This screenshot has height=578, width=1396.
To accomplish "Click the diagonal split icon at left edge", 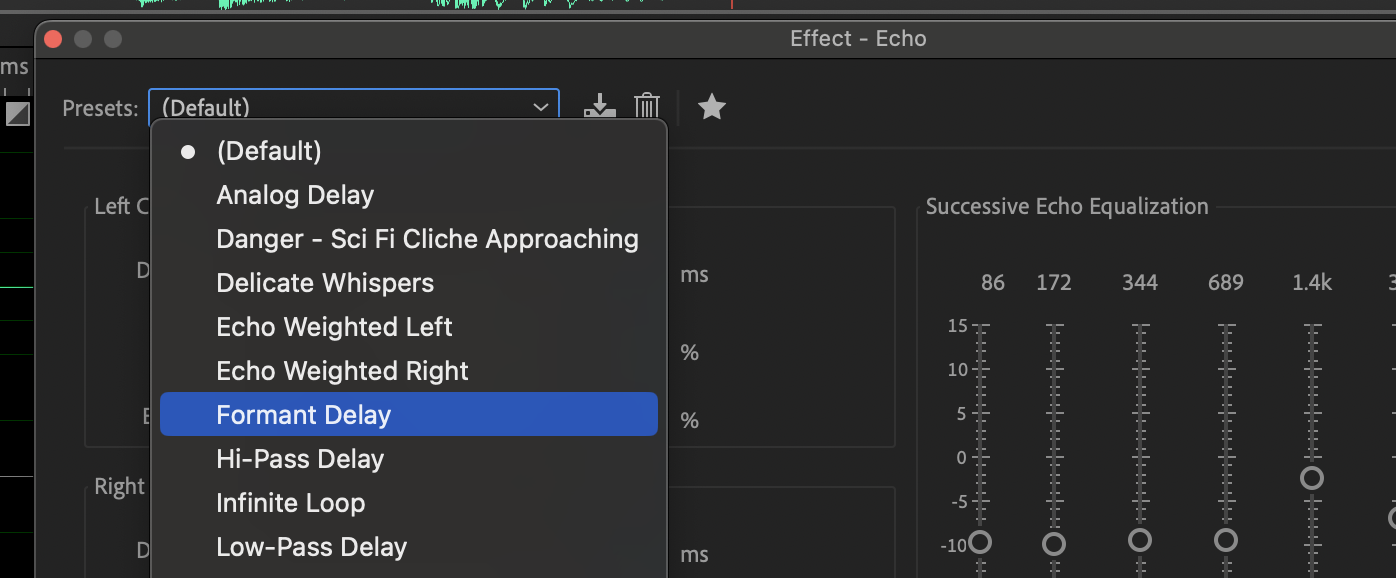I will [x=17, y=113].
